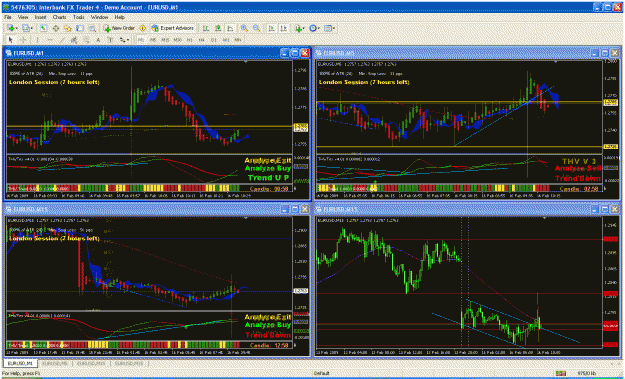
Task: Select the EURUSD,M1 bottom tab
Action: [x=20, y=364]
